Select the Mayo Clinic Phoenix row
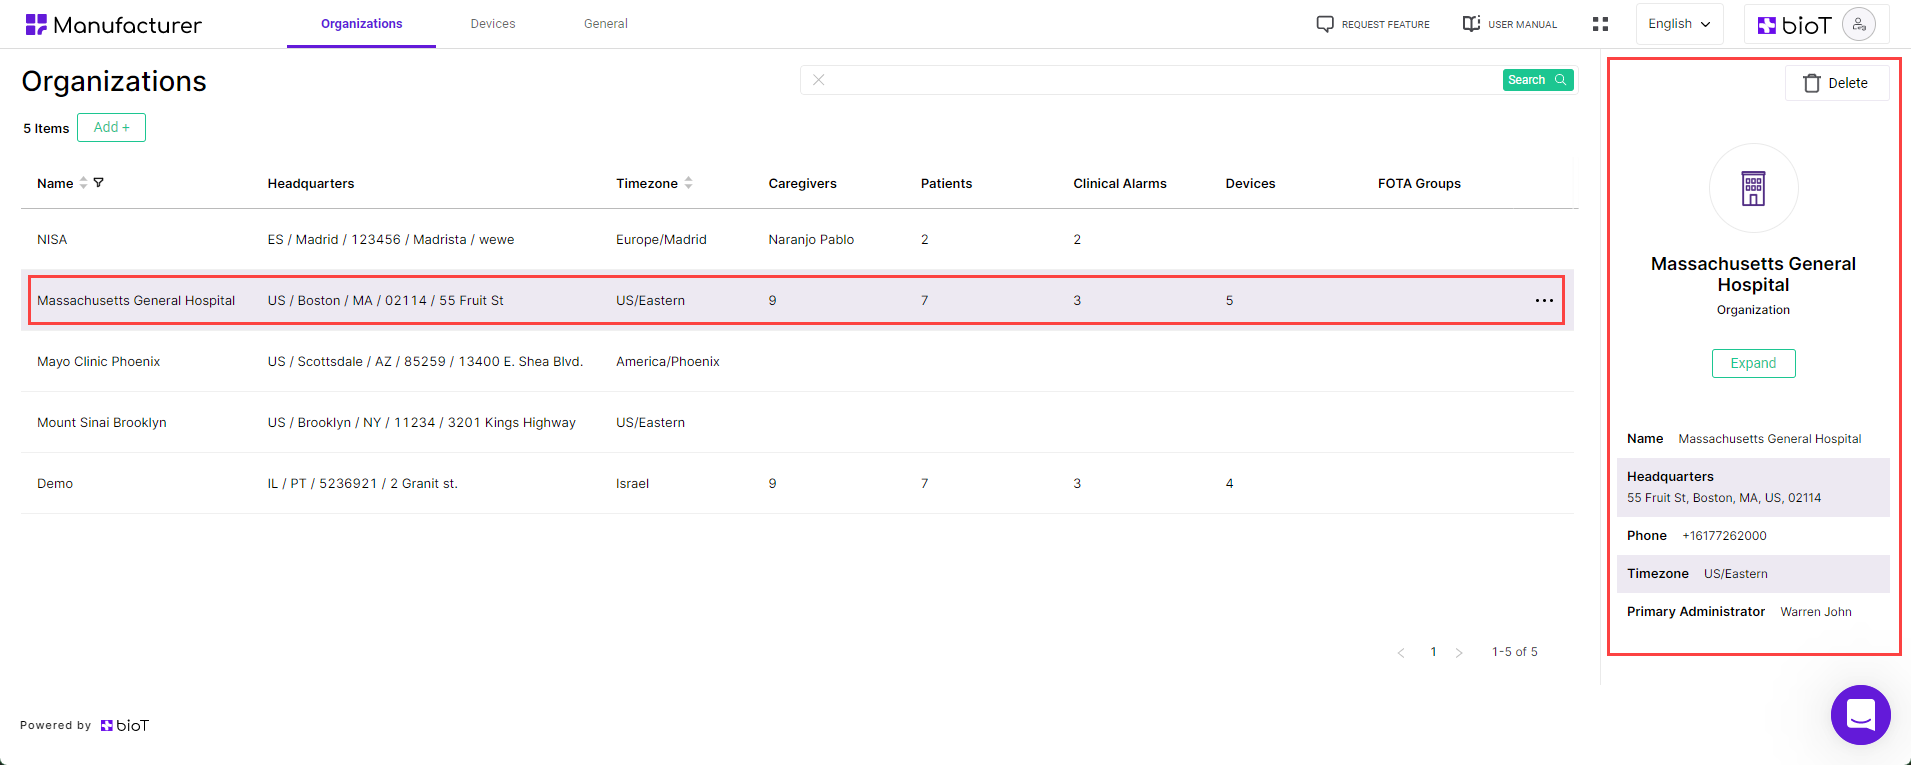The width and height of the screenshot is (1911, 765). (x=797, y=361)
